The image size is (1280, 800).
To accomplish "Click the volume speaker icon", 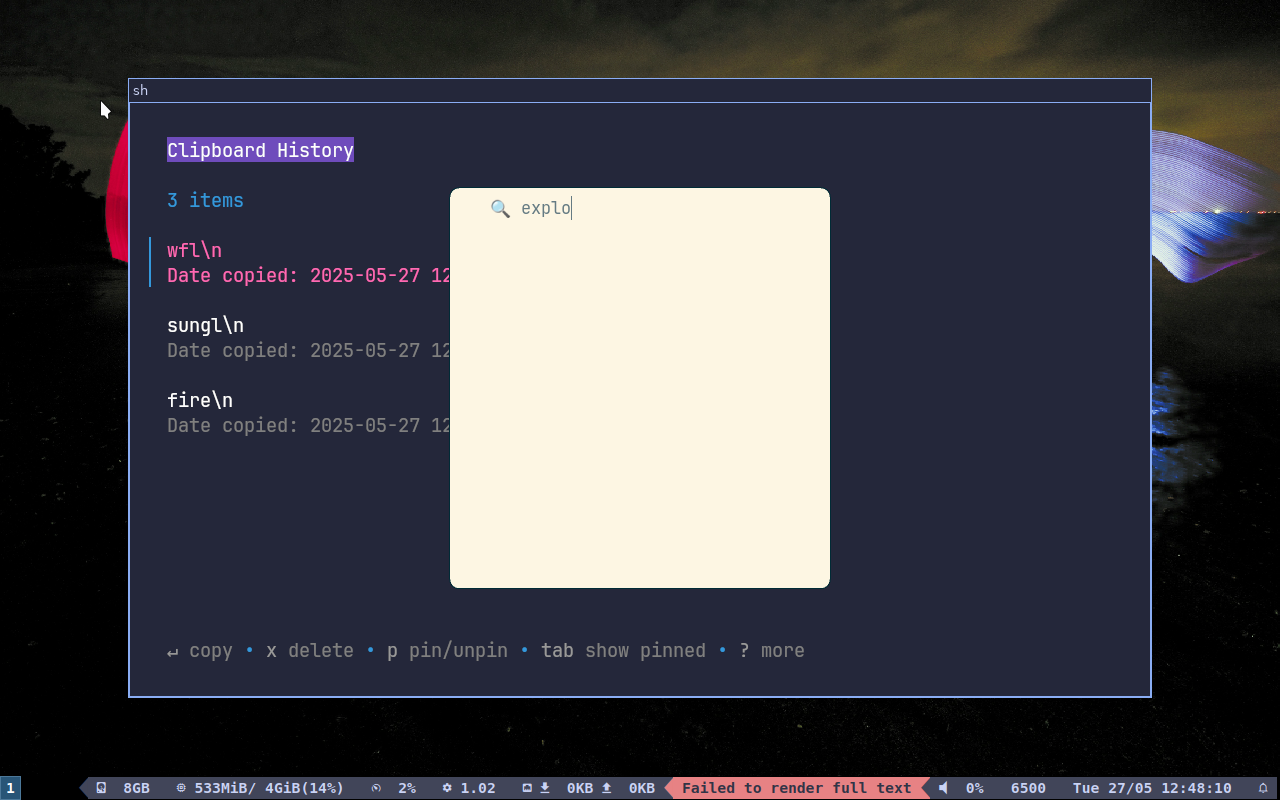I will [943, 788].
